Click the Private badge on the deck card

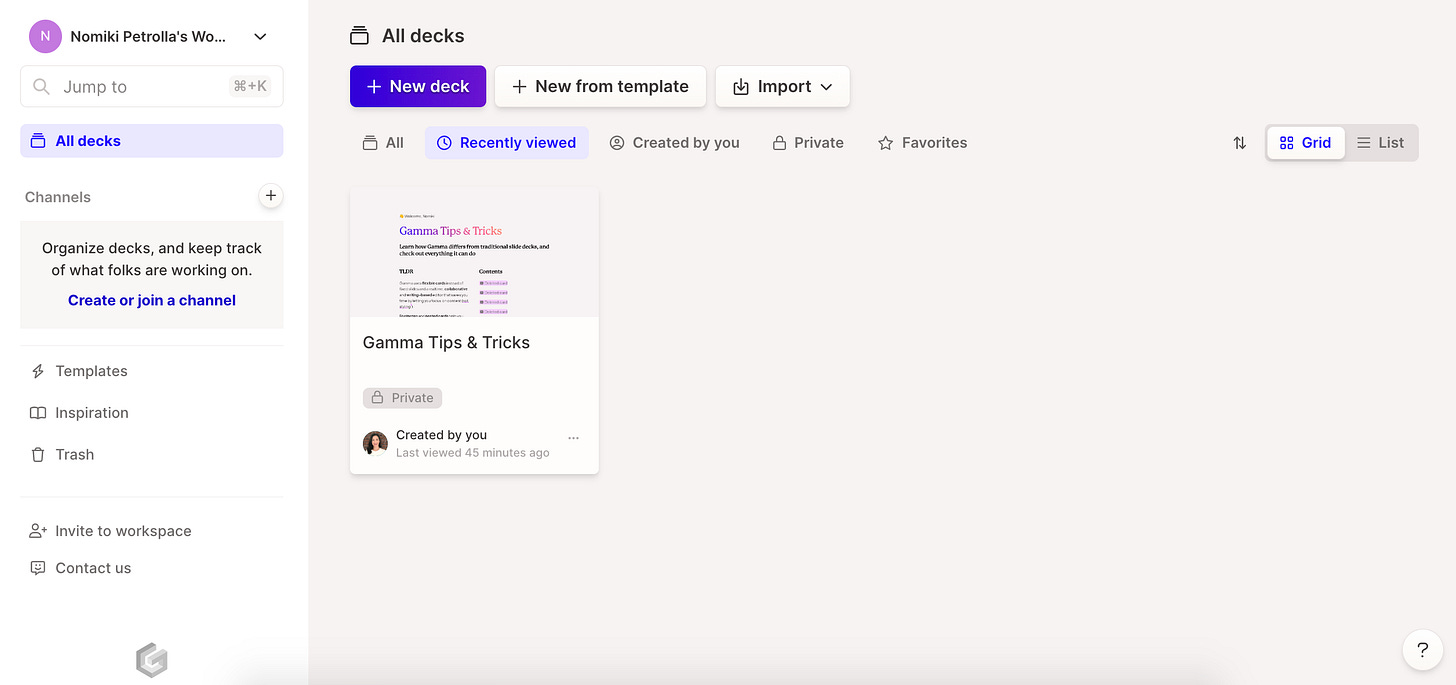click(x=402, y=398)
